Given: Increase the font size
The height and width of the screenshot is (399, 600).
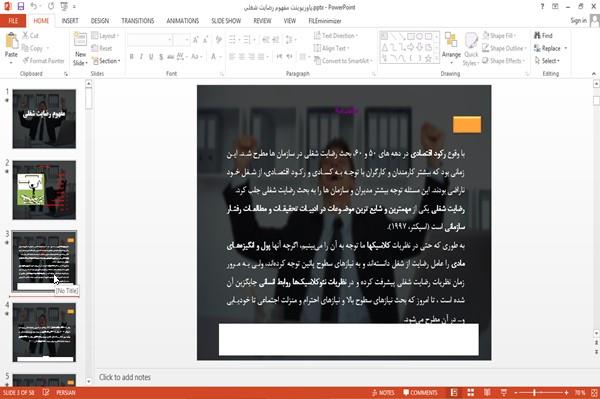Looking at the screenshot, I should coord(196,39).
